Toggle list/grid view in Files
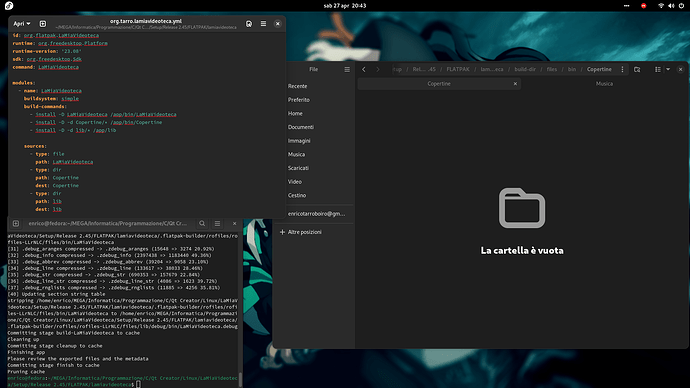 (658, 70)
